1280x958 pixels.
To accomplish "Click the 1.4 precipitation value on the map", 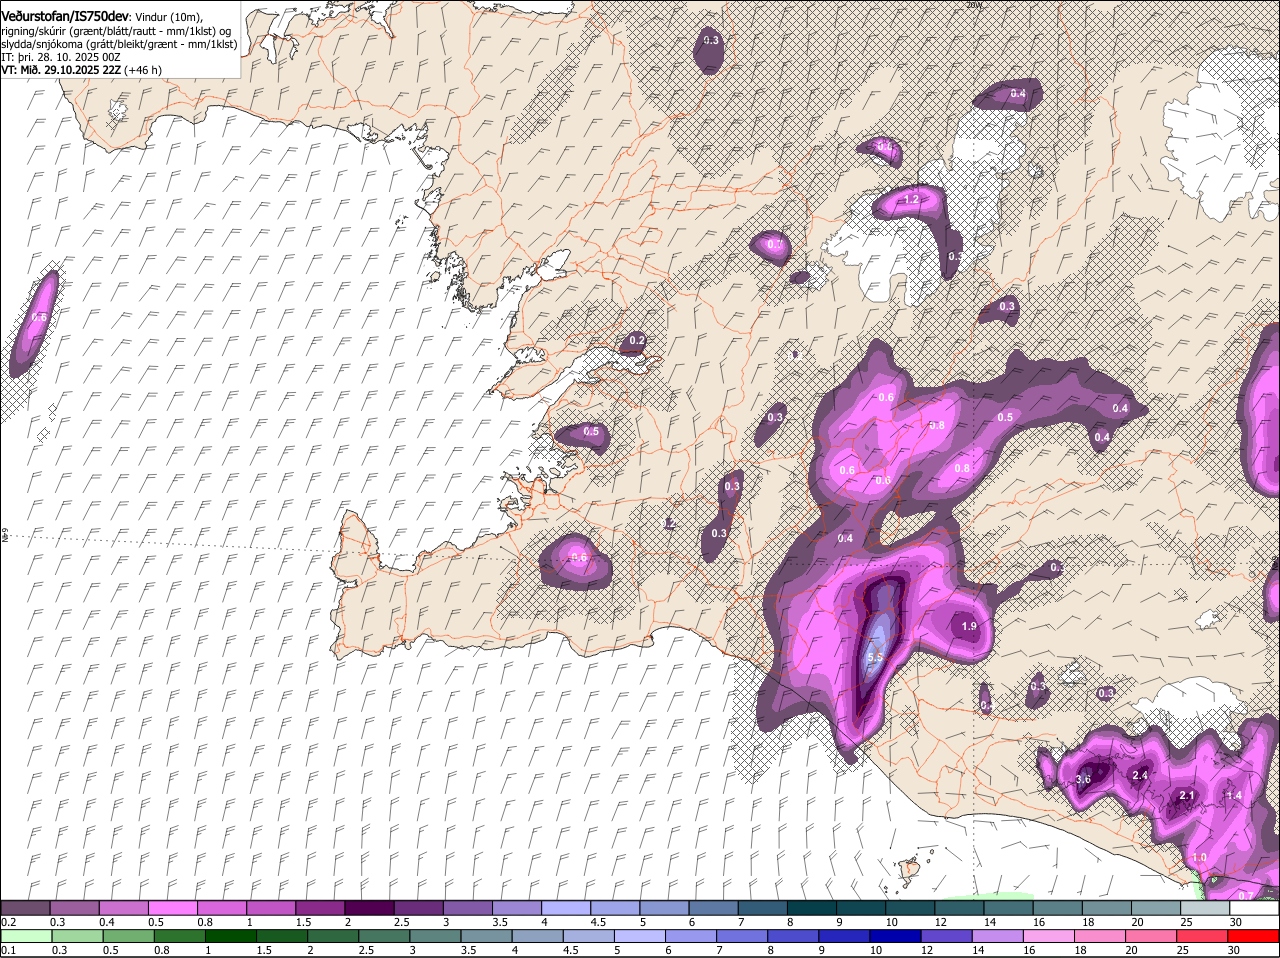I will click(1234, 795).
